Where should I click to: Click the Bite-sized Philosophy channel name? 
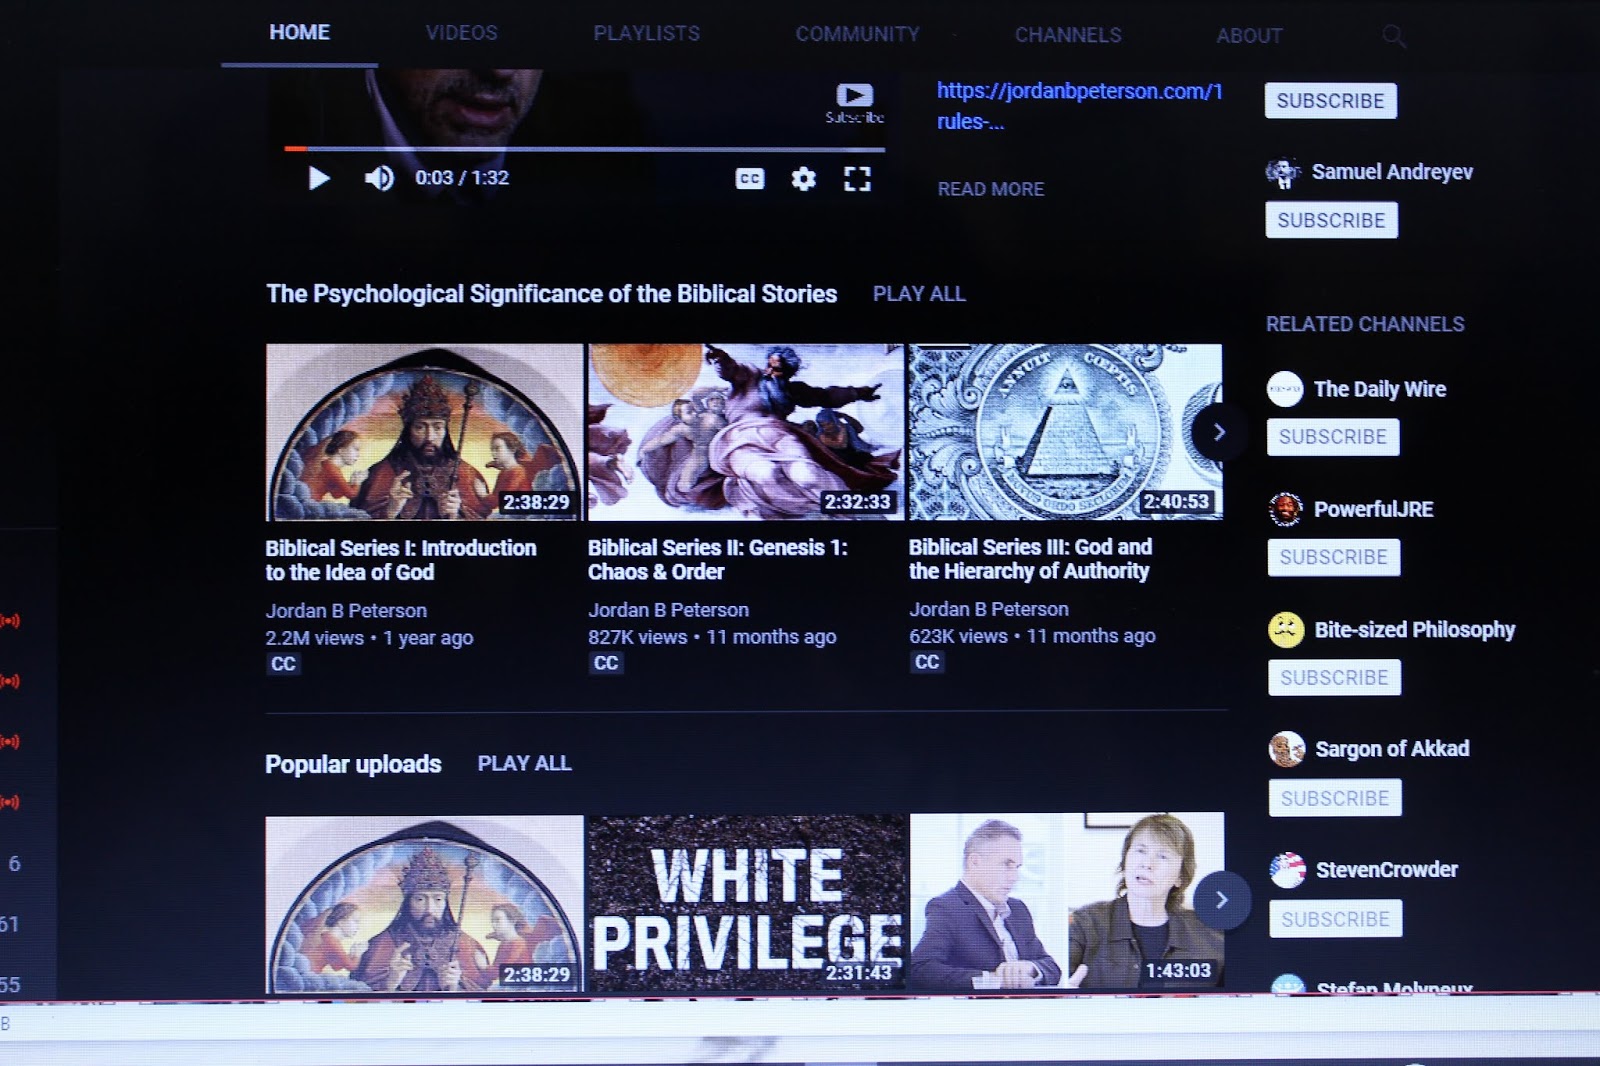pos(1415,630)
